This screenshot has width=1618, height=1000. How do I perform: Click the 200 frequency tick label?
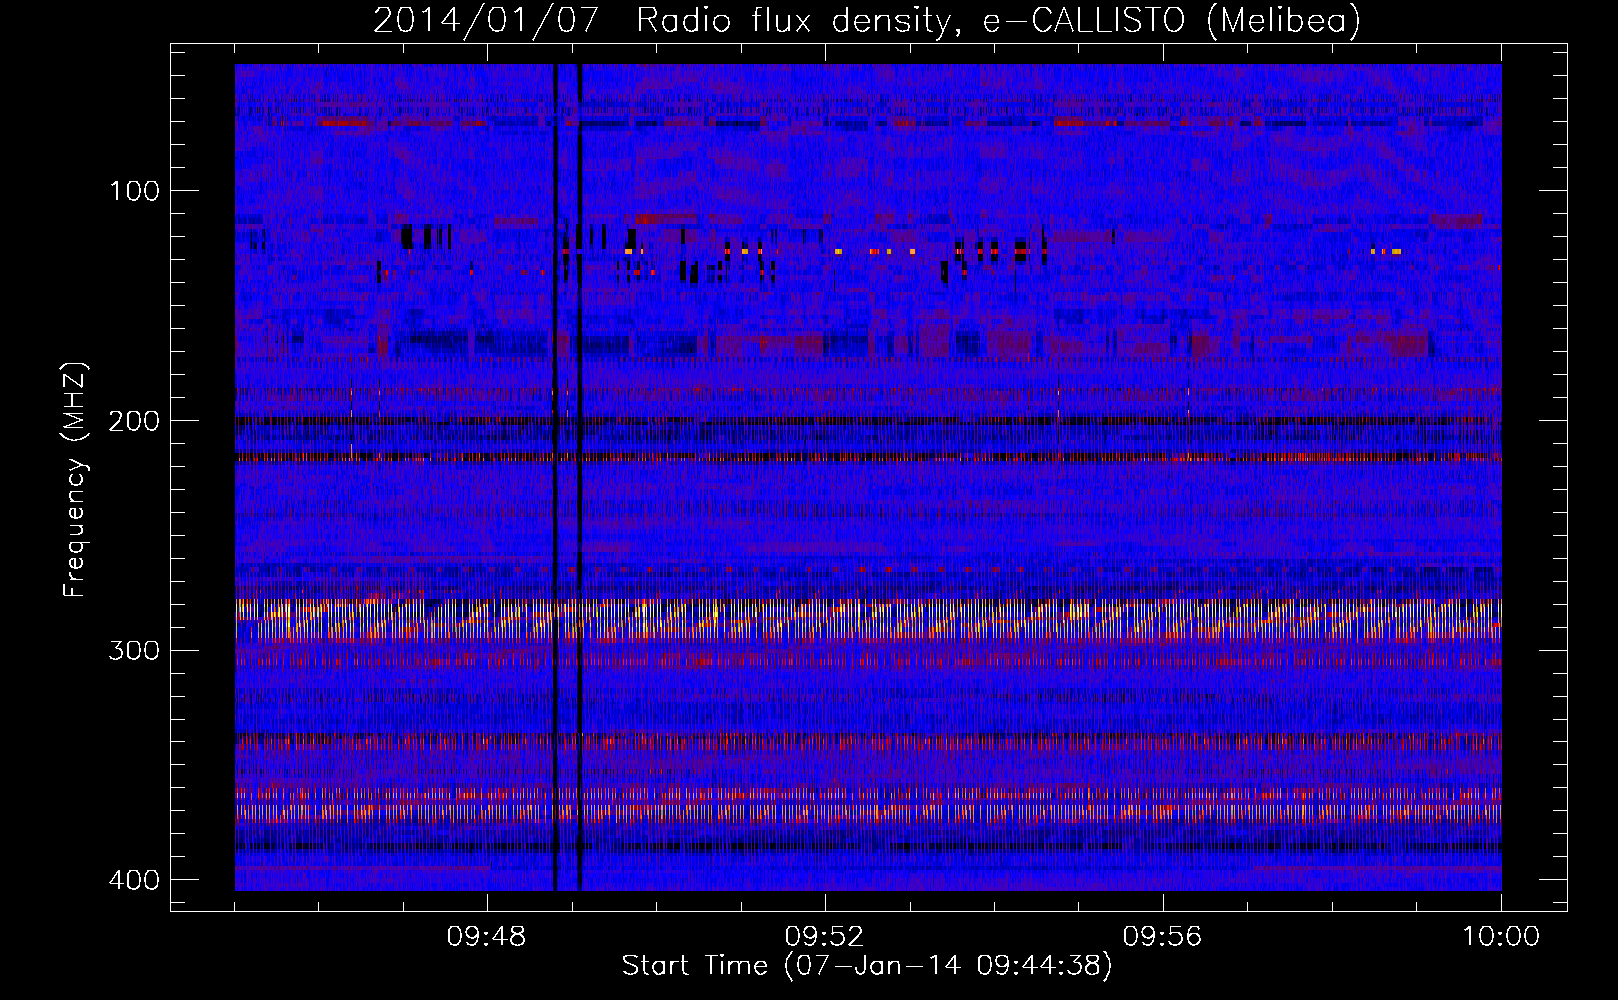pos(134,421)
